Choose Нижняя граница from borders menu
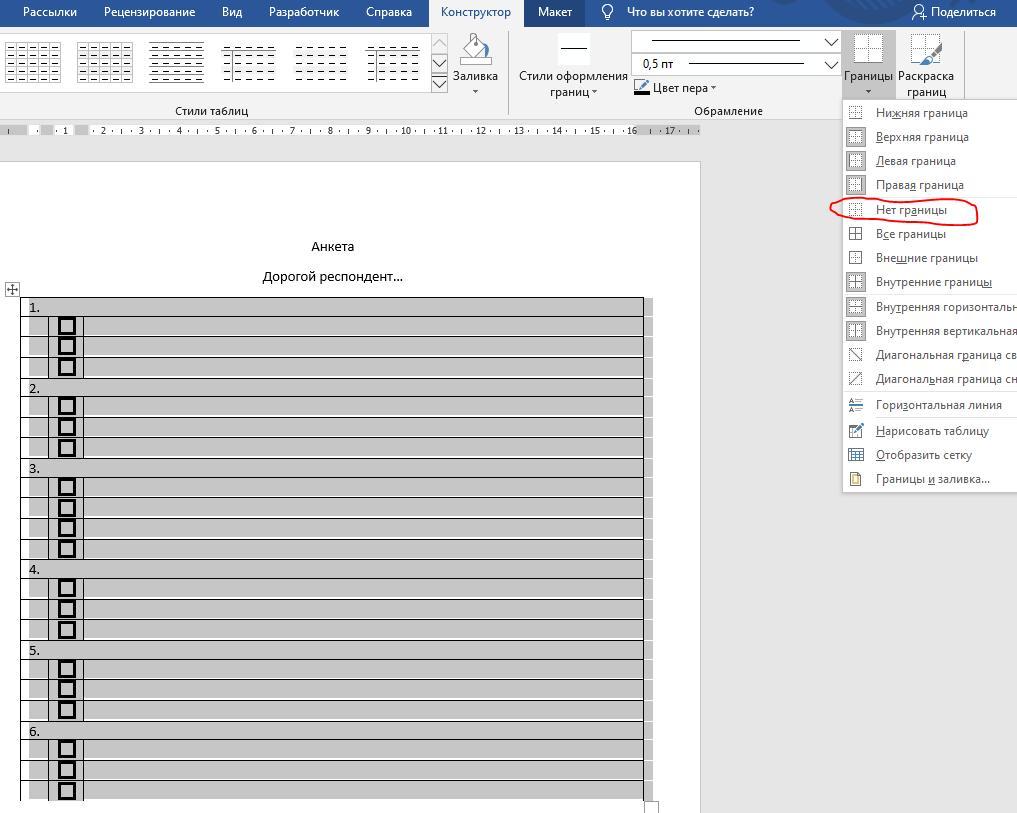Screen dimensions: 1017x813 pos(929,113)
